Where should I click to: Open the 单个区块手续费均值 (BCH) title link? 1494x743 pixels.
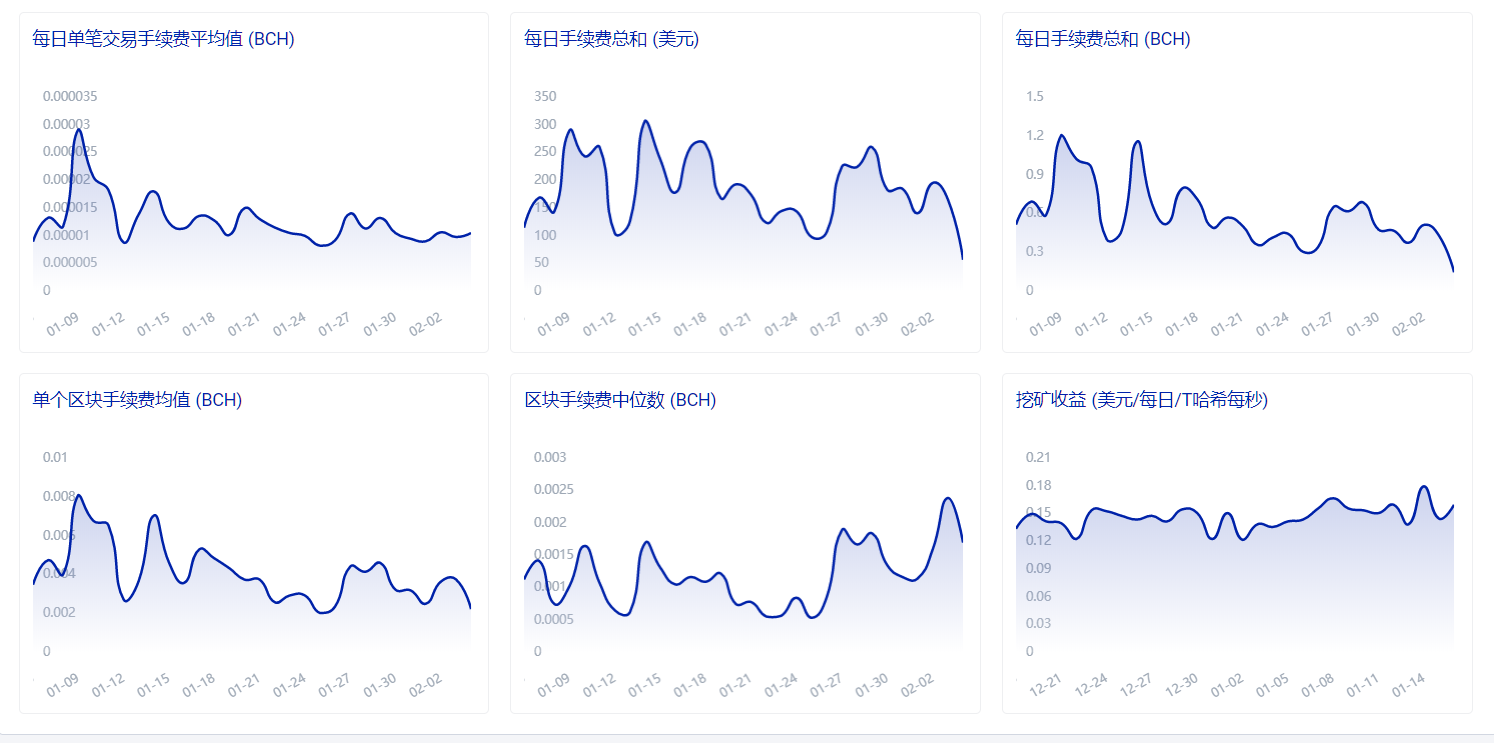[137, 400]
